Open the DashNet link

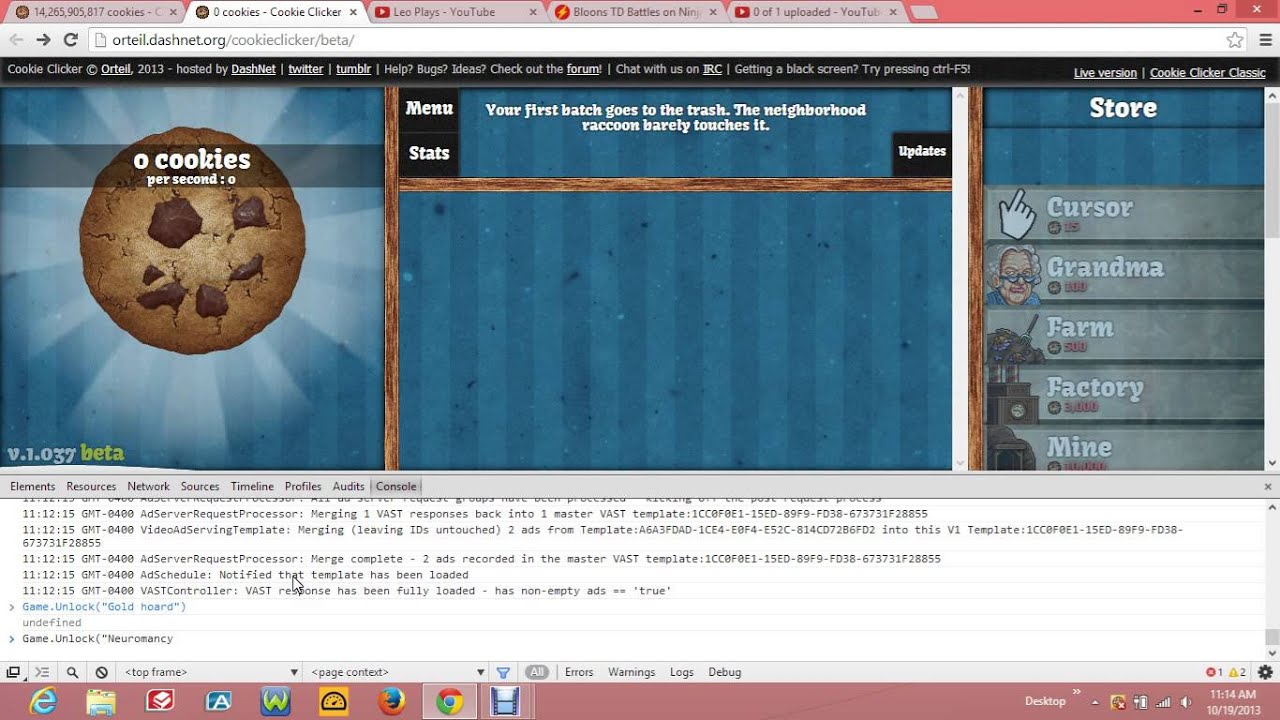click(x=253, y=70)
